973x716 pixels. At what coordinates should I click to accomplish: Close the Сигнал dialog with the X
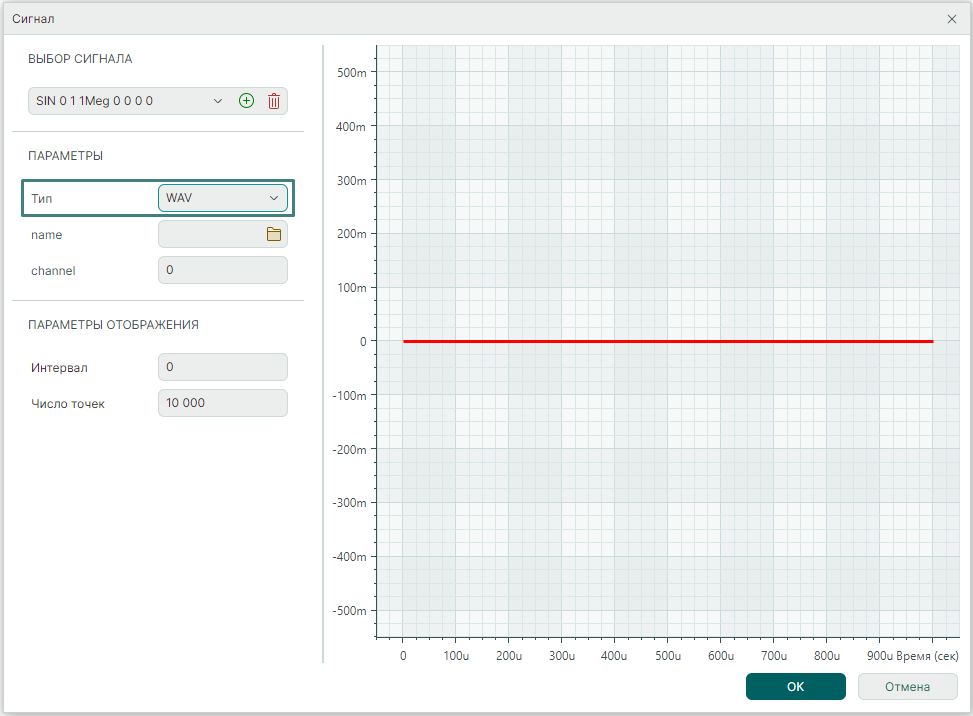click(x=951, y=19)
